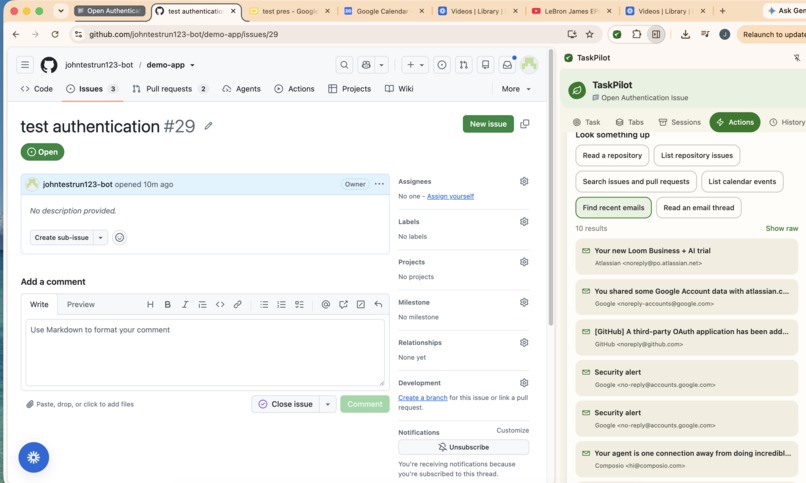The image size is (806, 483).
Task: Click the New issue button
Action: pyautogui.click(x=488, y=124)
